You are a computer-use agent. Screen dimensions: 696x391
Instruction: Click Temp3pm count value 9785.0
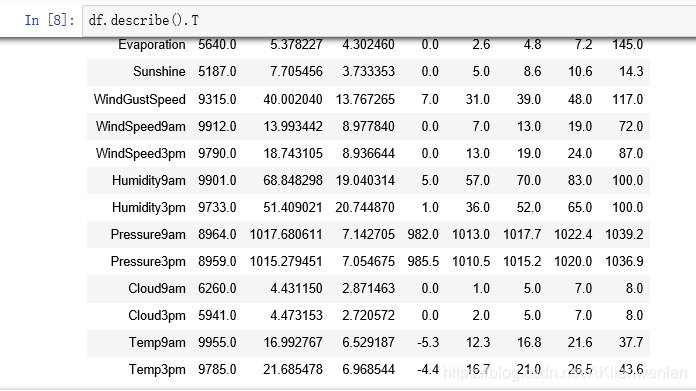(x=217, y=370)
